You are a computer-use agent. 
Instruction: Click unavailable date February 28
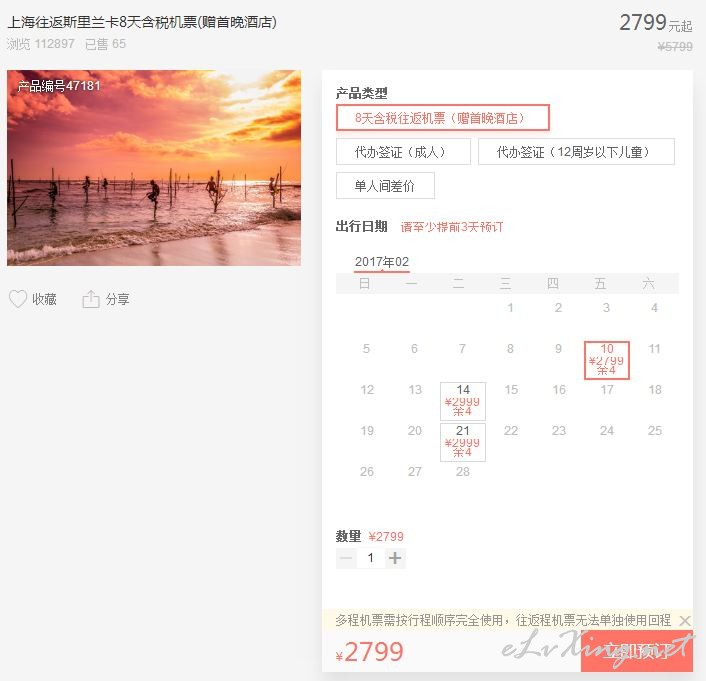point(463,472)
